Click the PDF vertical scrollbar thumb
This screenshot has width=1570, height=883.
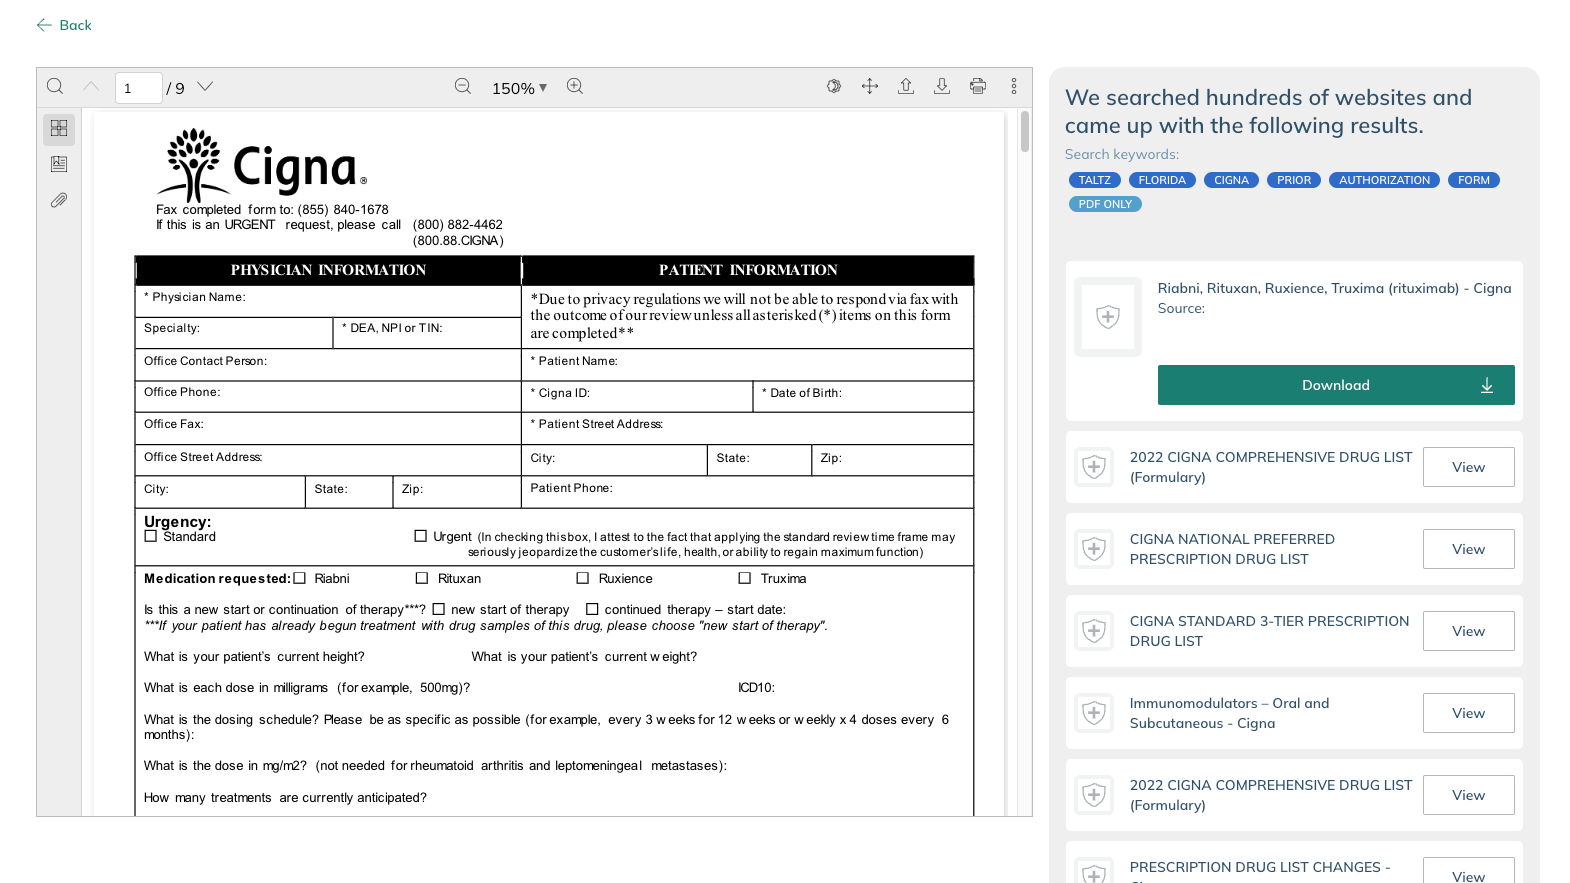1025,132
